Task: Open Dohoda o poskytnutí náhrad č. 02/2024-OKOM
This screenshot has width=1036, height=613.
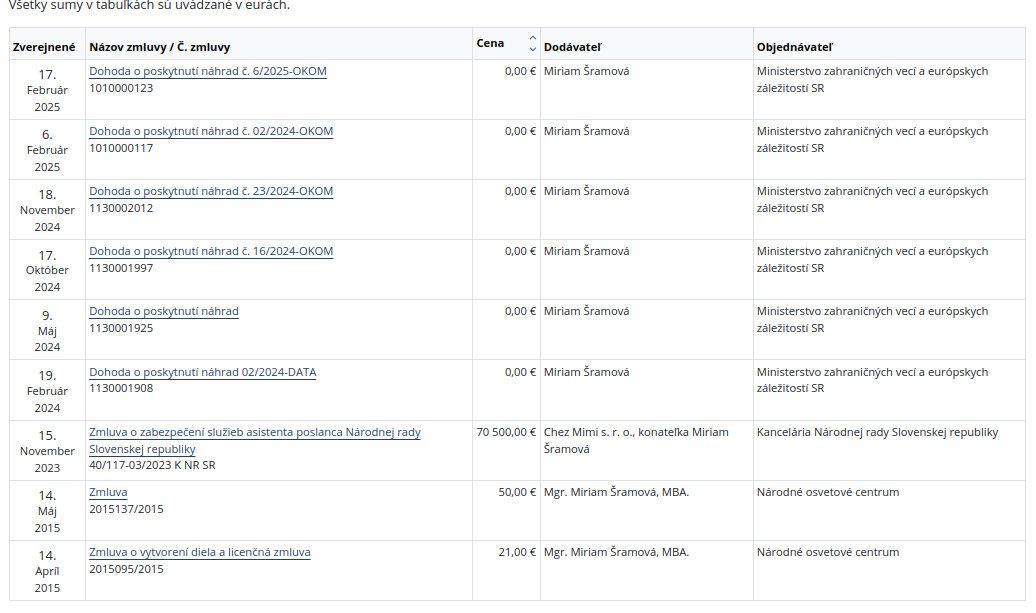Action: point(210,131)
